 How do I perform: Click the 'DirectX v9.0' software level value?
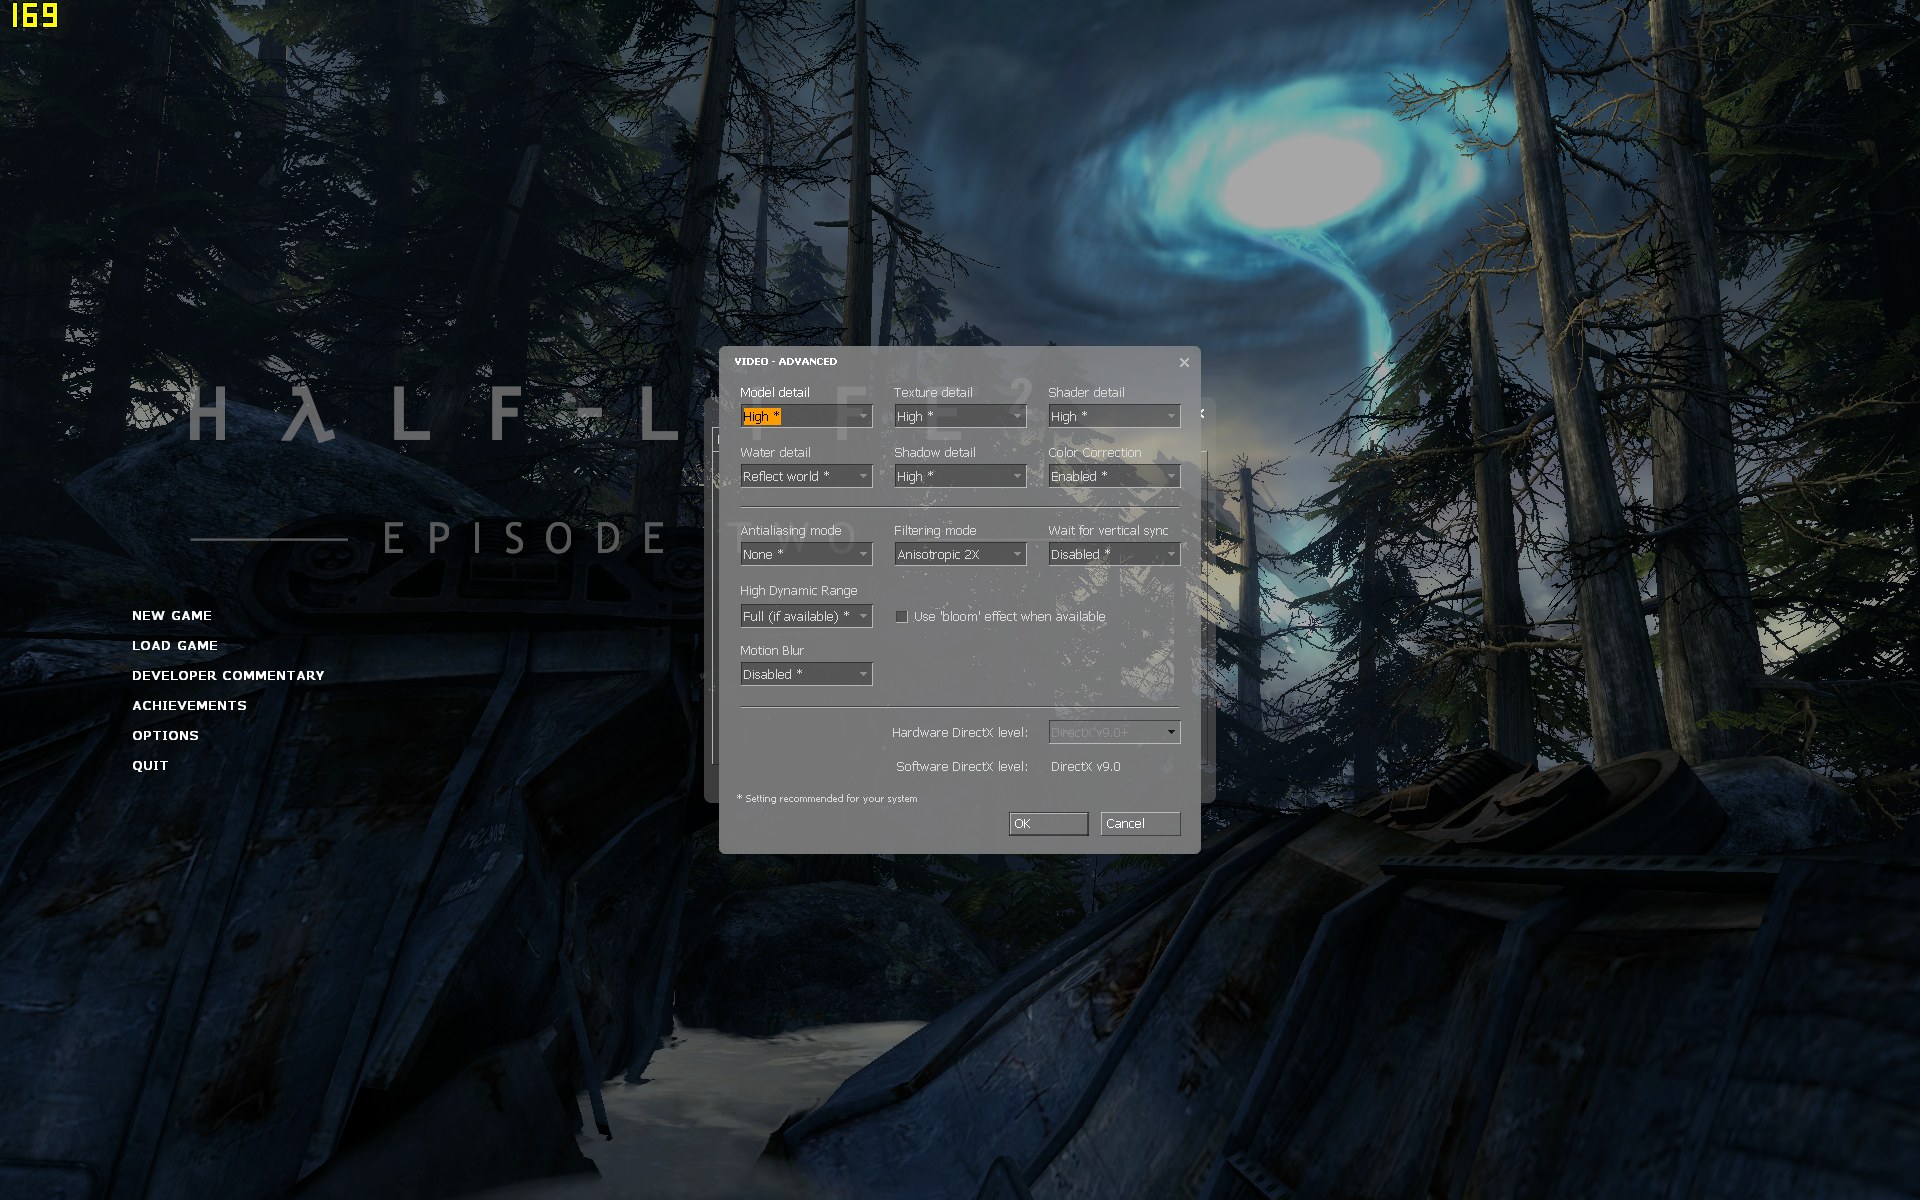[1085, 766]
